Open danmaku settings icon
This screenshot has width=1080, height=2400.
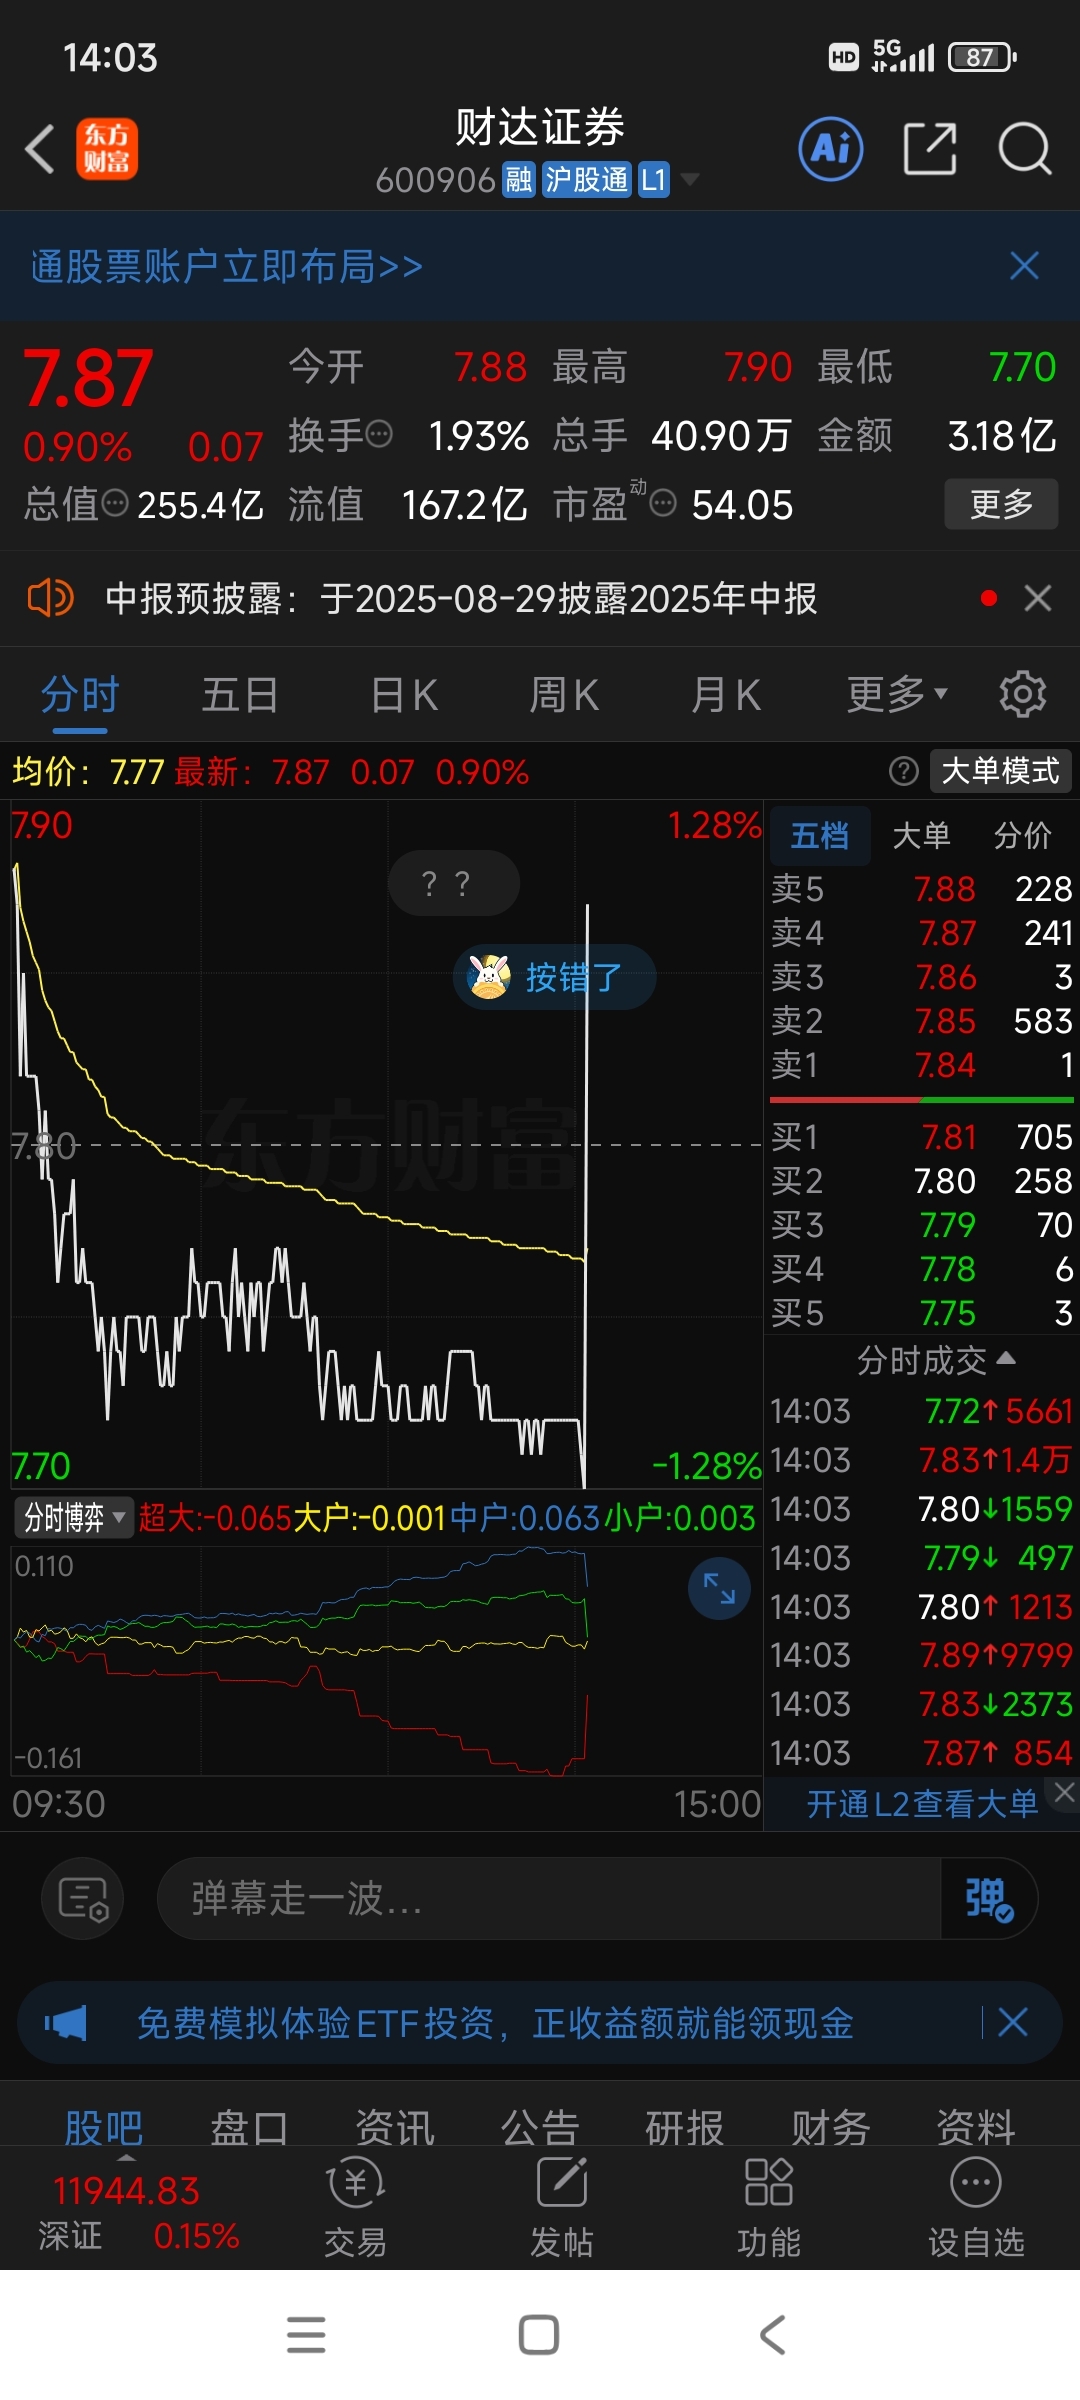pyautogui.click(x=82, y=1898)
